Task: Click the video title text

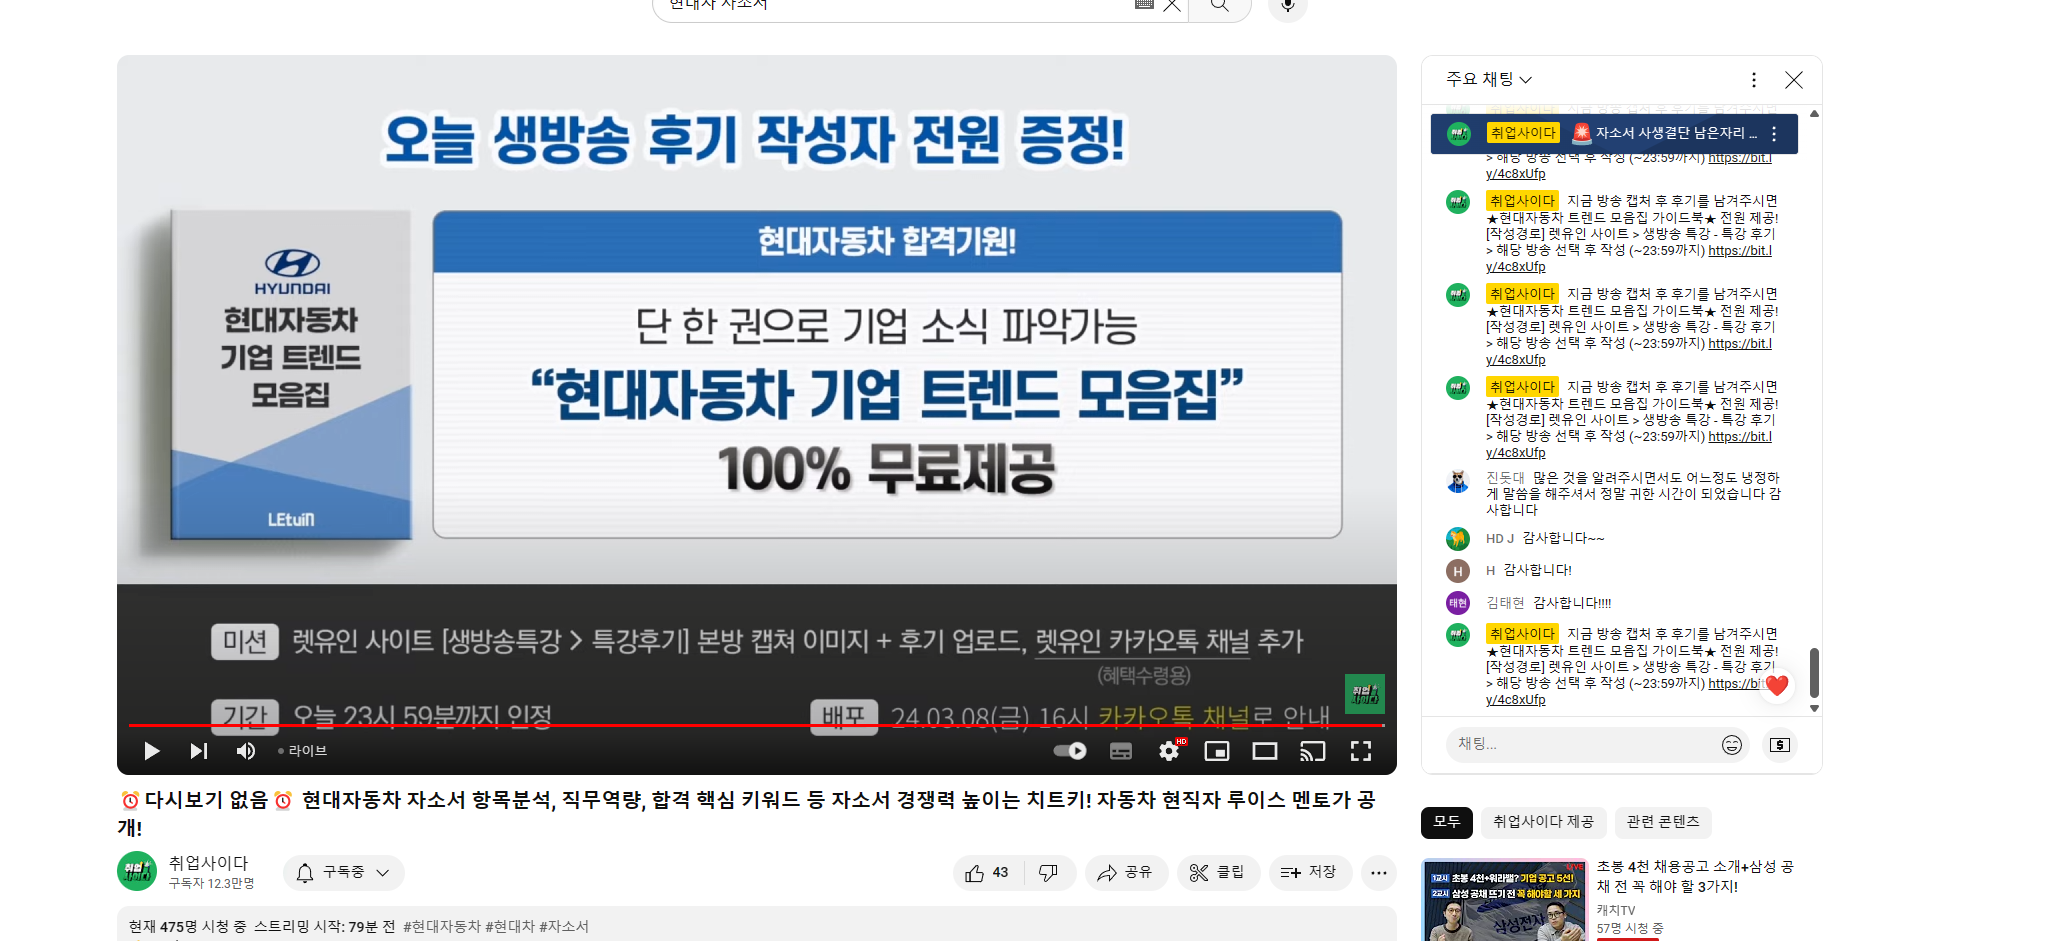Action: (748, 813)
